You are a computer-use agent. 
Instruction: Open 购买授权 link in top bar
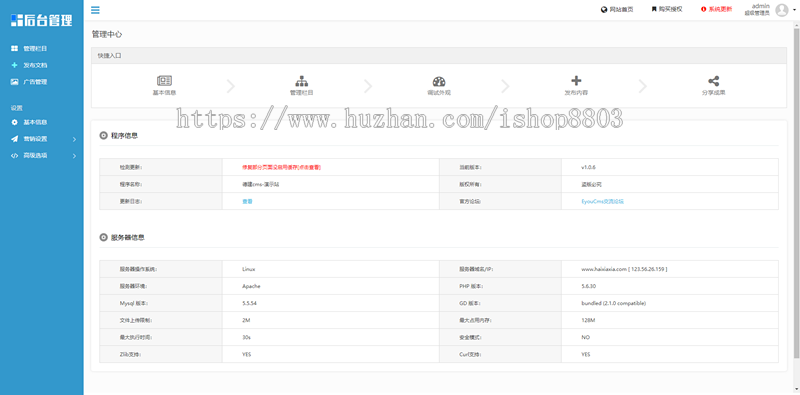point(666,9)
